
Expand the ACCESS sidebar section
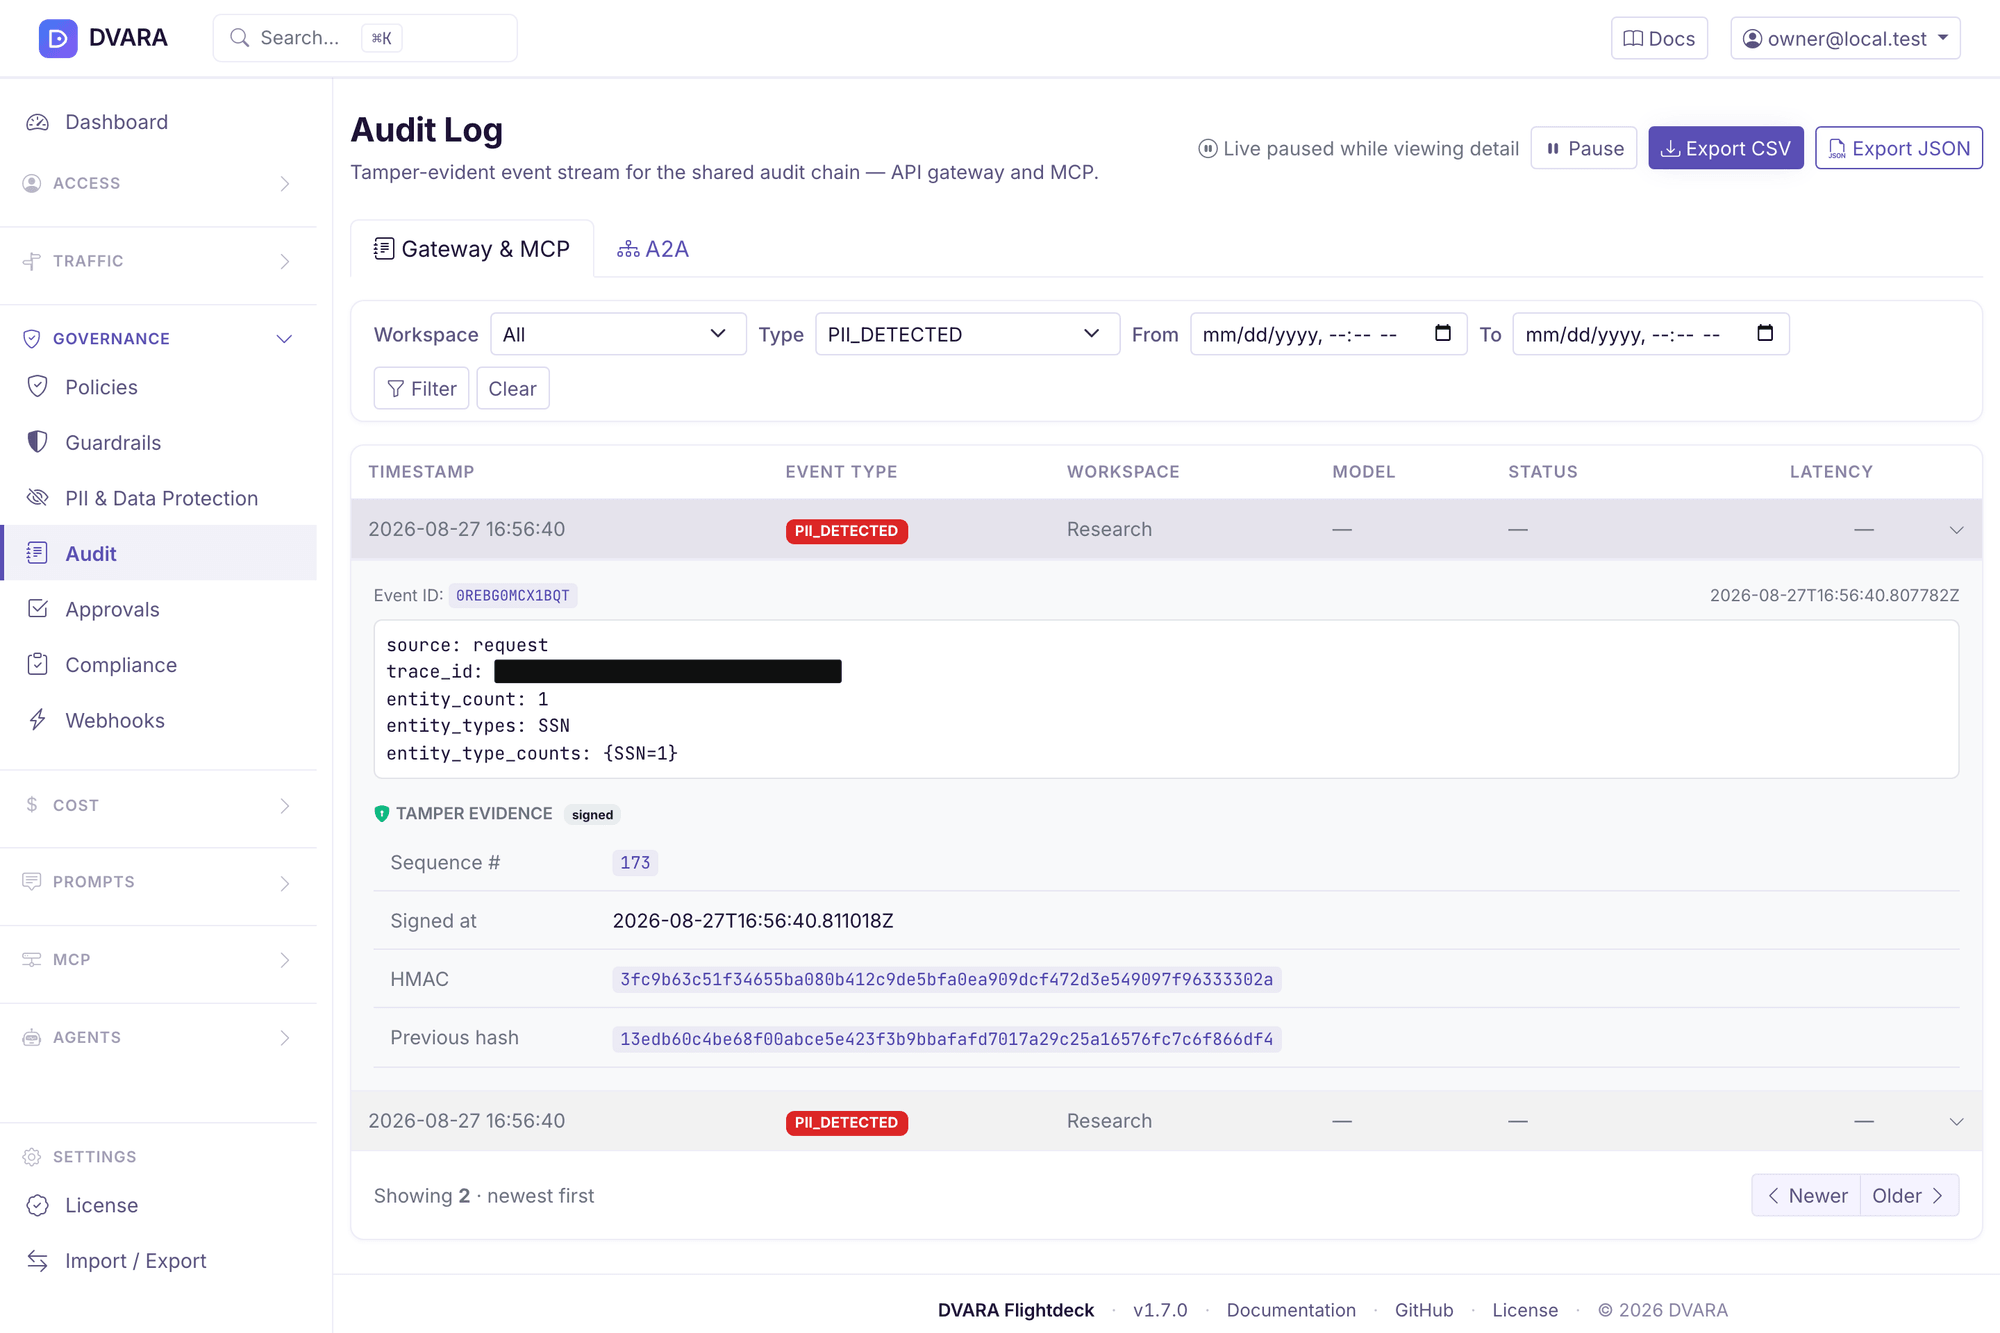tap(159, 184)
